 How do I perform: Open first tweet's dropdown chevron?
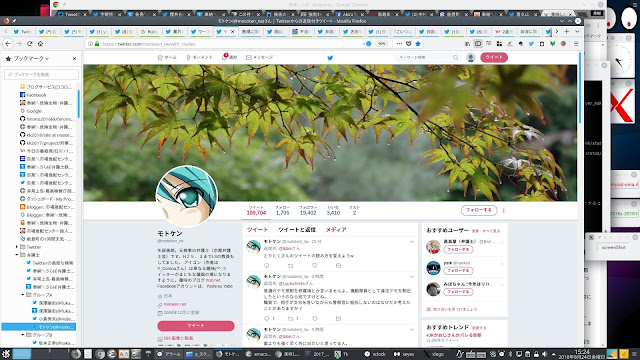[412, 242]
